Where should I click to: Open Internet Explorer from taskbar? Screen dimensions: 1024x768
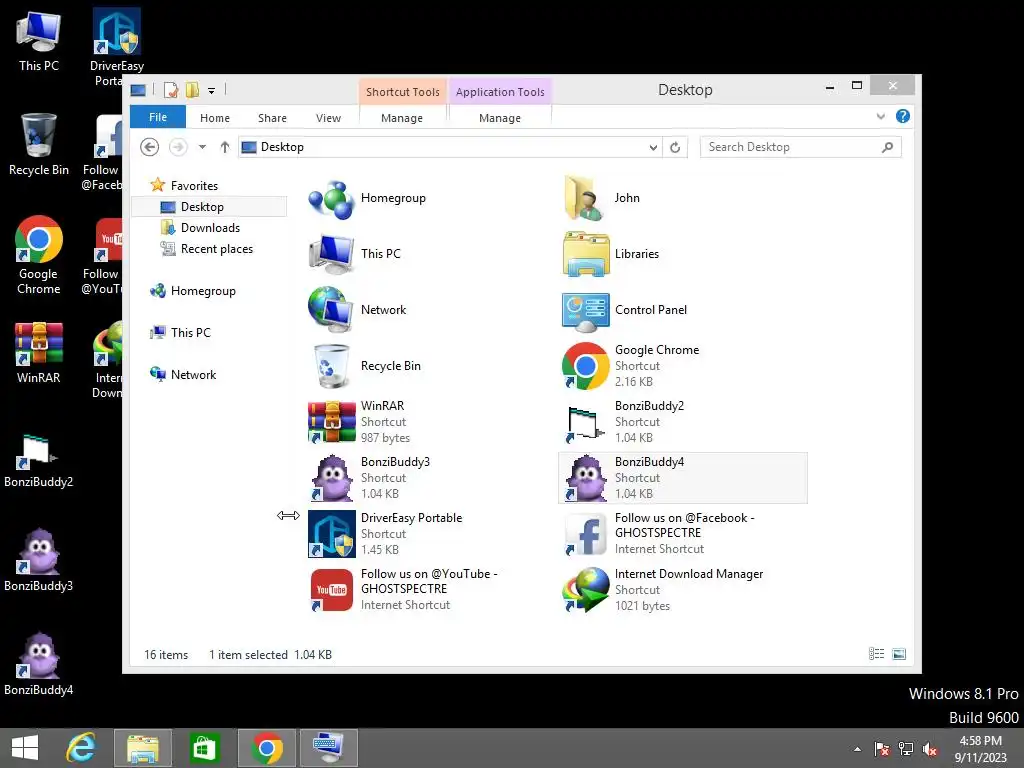pyautogui.click(x=82, y=748)
